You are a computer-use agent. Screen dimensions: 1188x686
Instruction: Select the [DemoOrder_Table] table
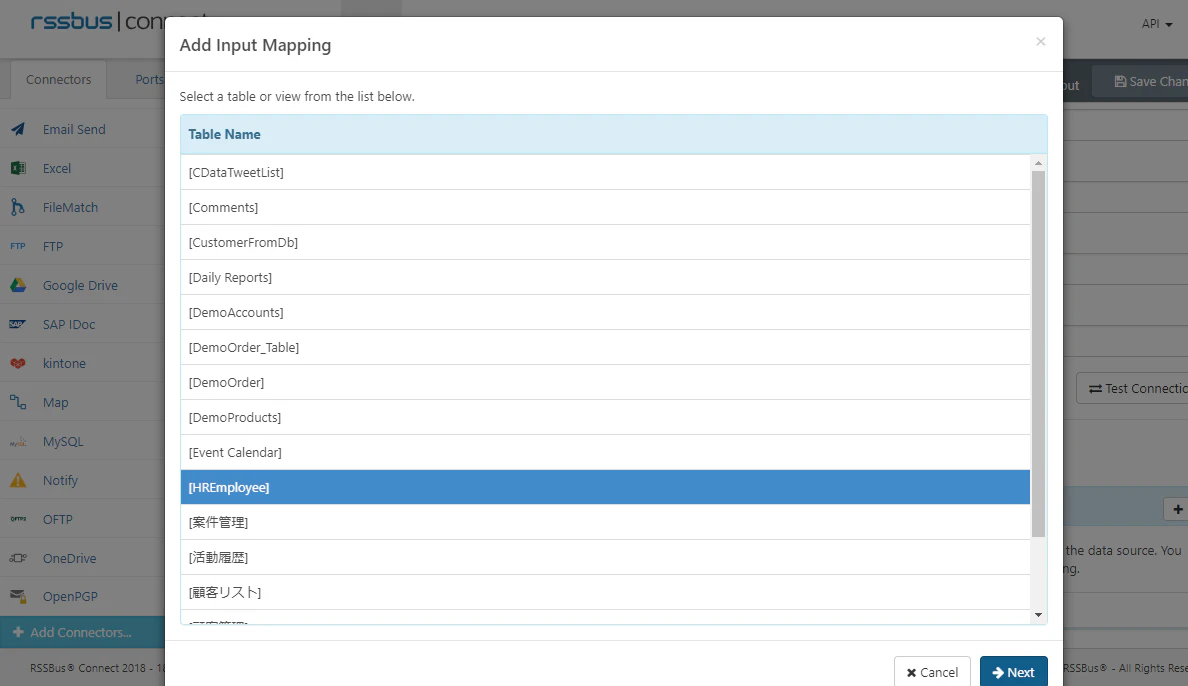[x=605, y=347]
